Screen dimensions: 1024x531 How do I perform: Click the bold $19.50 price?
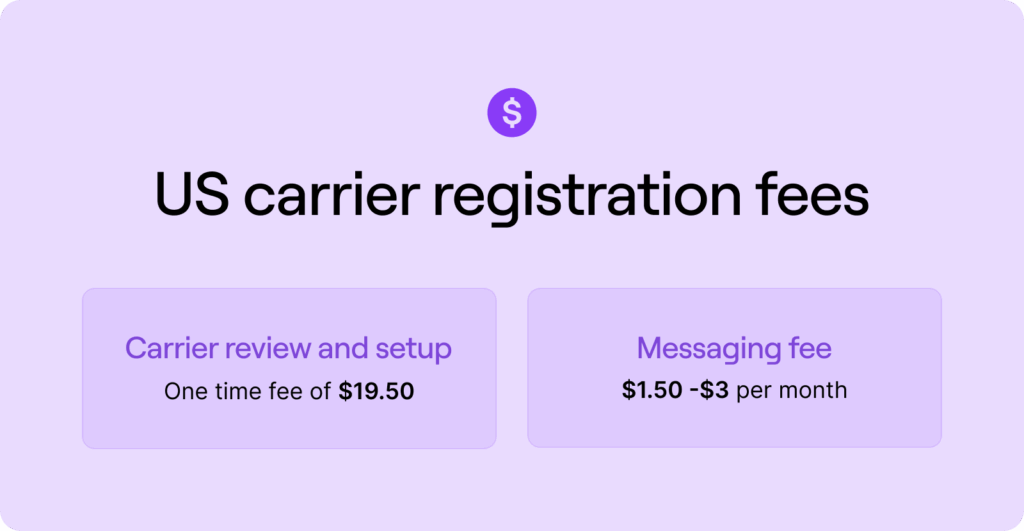(x=376, y=392)
